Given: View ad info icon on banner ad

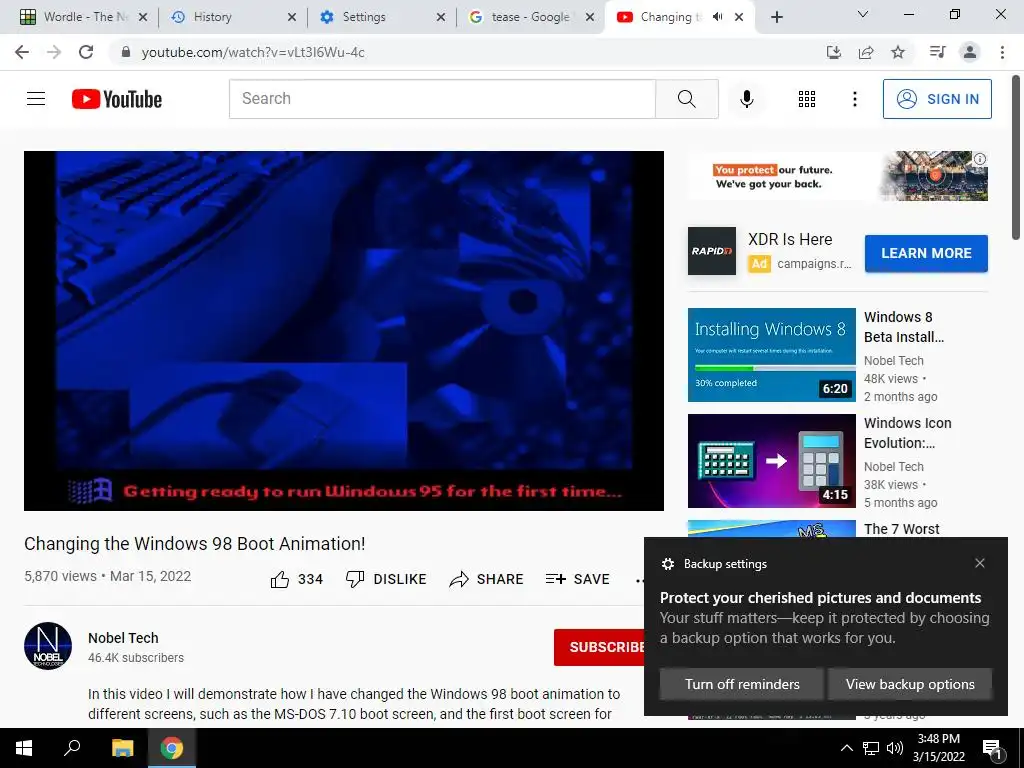Looking at the screenshot, I should coord(980,159).
